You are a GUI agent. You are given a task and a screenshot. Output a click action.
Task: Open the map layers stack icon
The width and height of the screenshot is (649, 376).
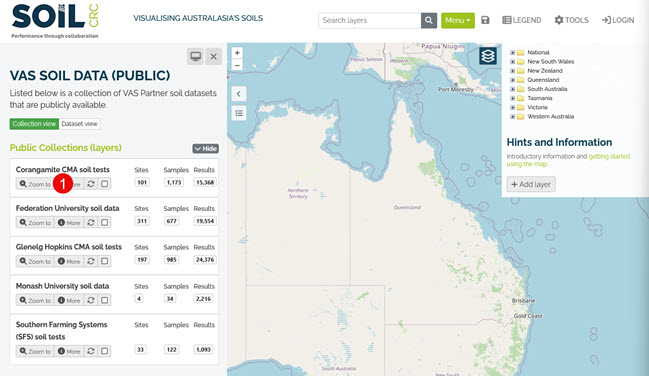488,55
